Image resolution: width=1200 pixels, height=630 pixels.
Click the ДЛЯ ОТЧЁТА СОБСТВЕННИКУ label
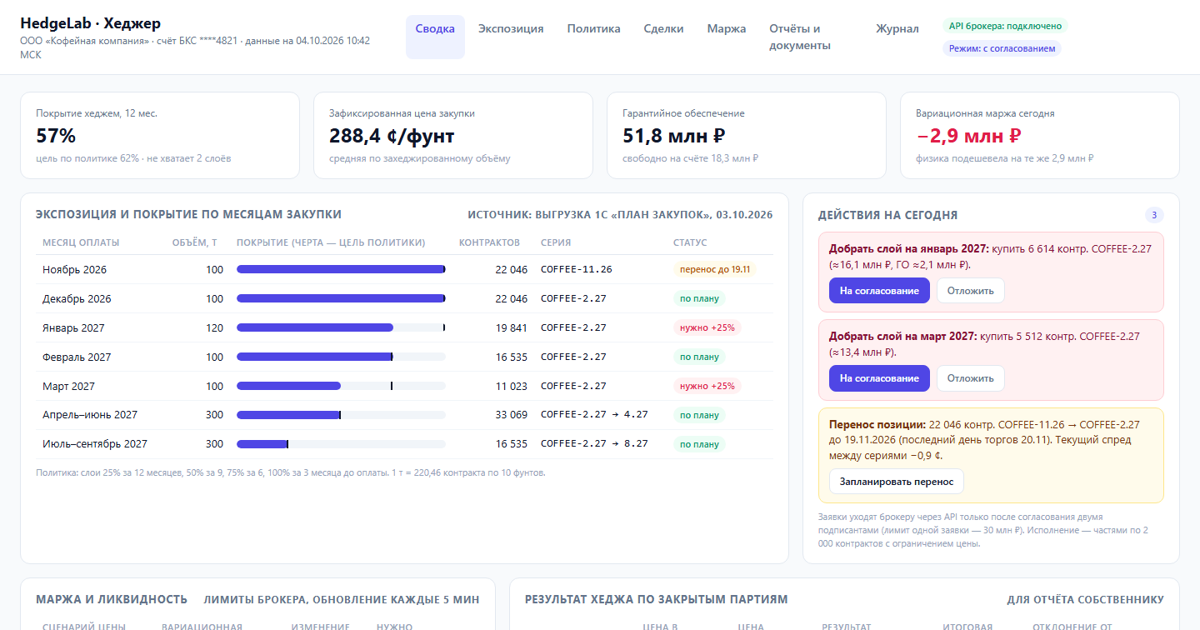click(x=1085, y=600)
